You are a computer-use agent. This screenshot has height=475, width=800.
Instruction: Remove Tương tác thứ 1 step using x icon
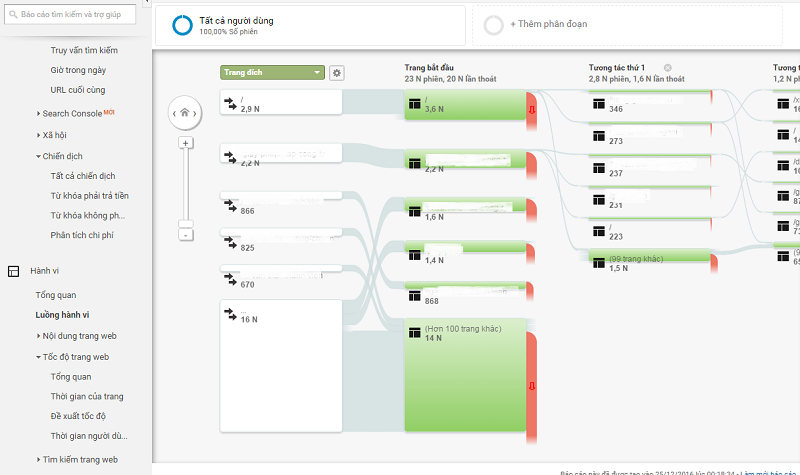pyautogui.click(x=668, y=67)
